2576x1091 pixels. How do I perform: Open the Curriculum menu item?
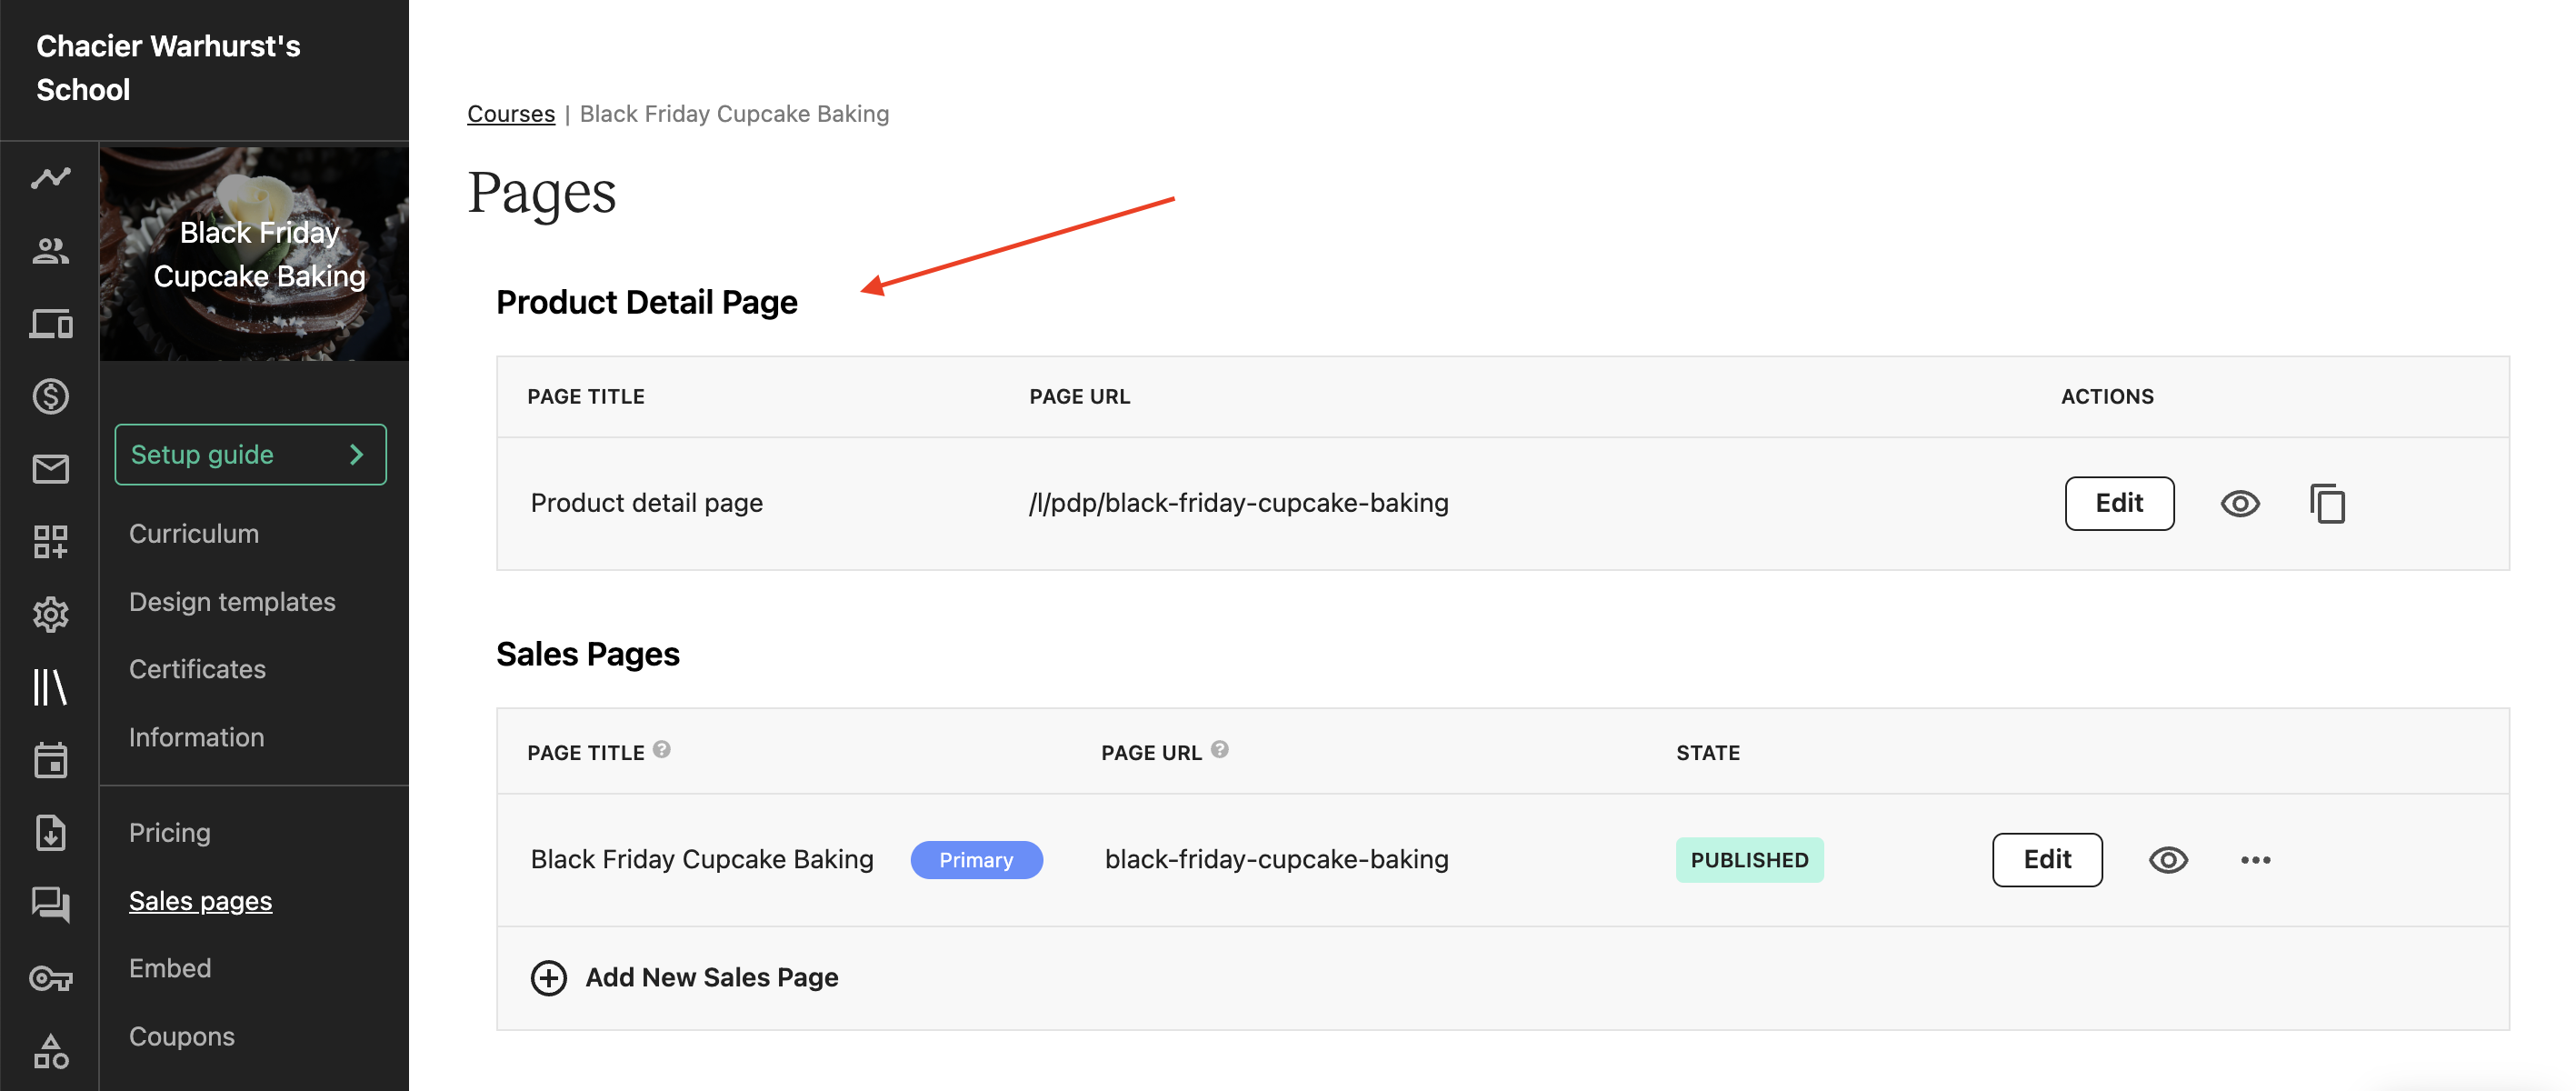[194, 534]
